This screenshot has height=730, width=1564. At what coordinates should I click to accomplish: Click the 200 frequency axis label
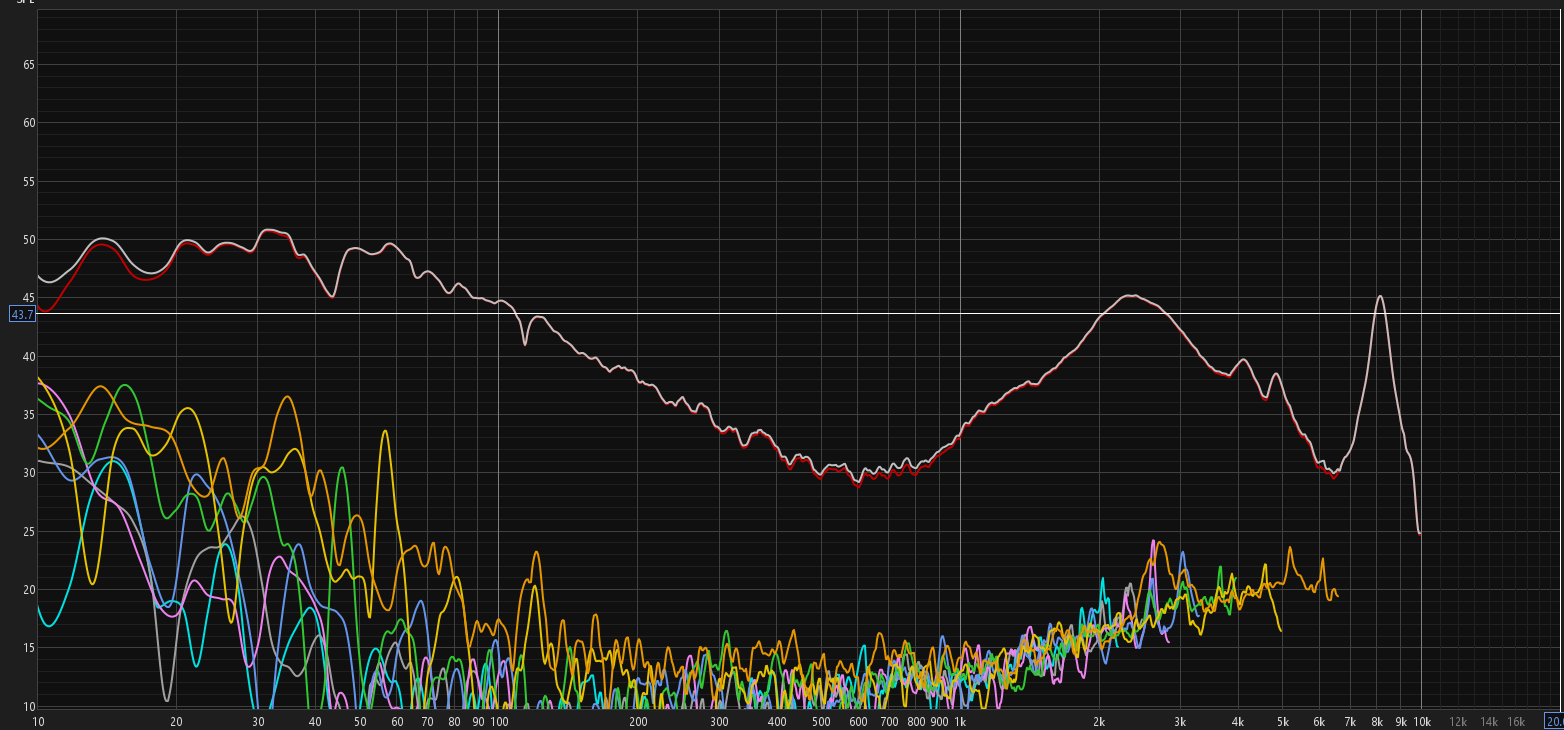pyautogui.click(x=638, y=721)
